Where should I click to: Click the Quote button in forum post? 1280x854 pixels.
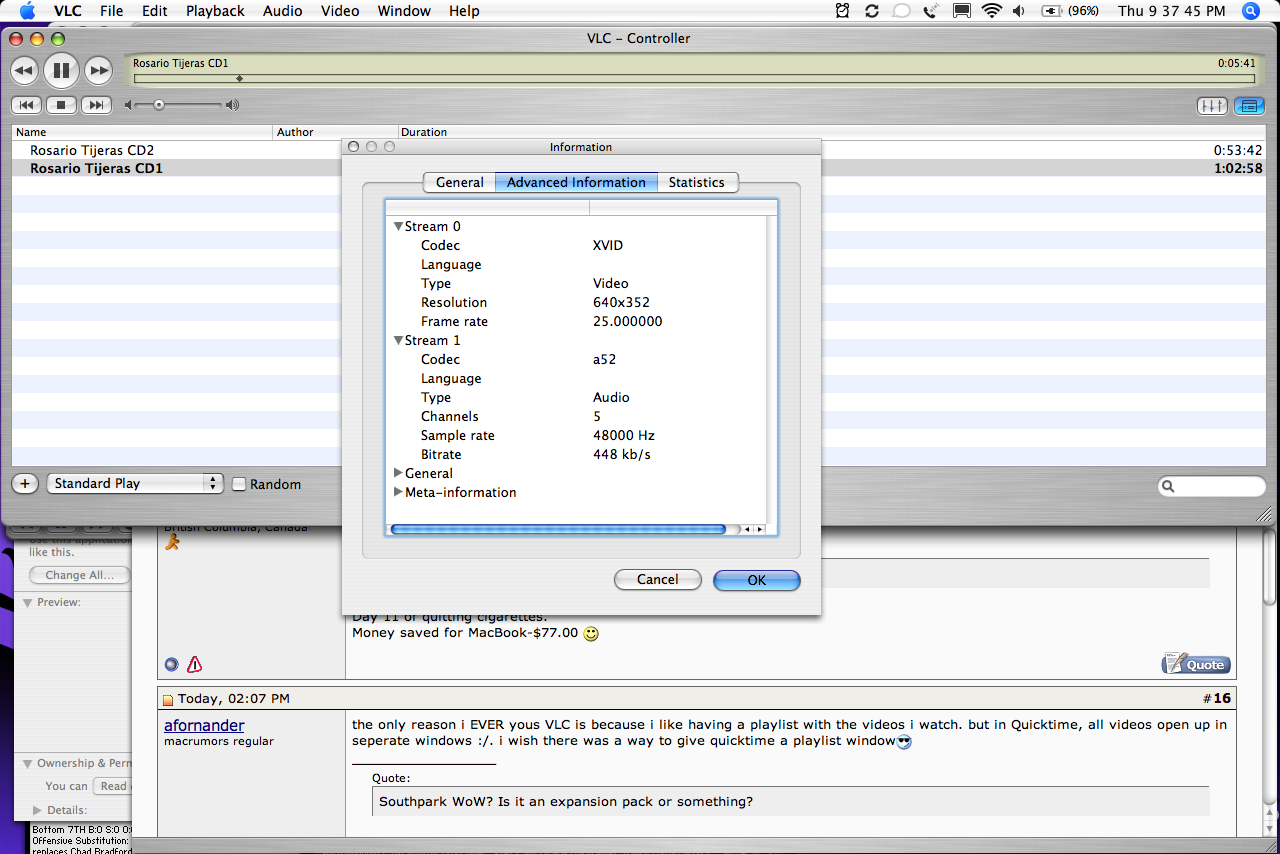click(x=1196, y=664)
